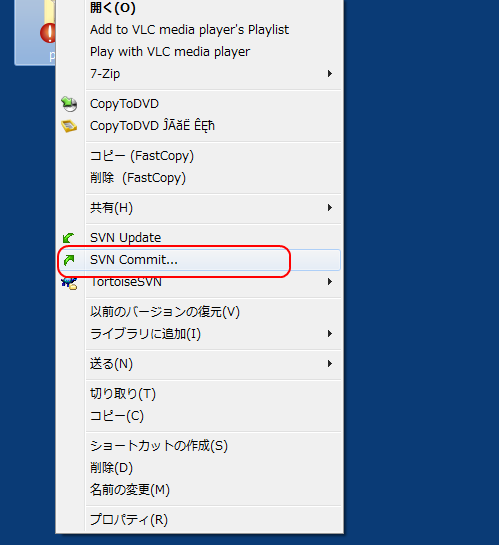499x545 pixels.
Task: Select Add to VLC media player's Playlist
Action: [x=198, y=30]
